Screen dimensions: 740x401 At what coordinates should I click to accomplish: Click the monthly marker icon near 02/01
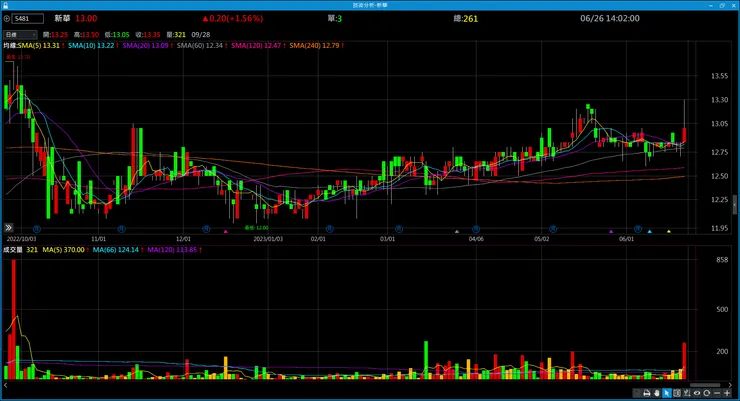[329, 229]
